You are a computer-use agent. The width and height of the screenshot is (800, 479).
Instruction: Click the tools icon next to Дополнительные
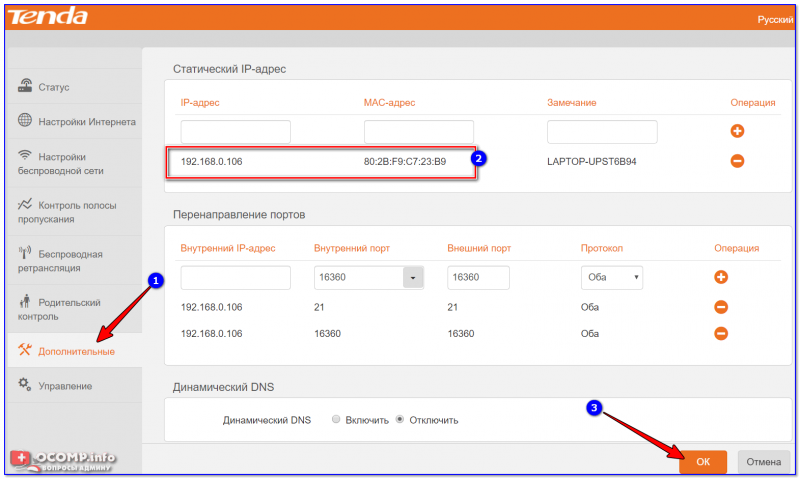[24, 350]
